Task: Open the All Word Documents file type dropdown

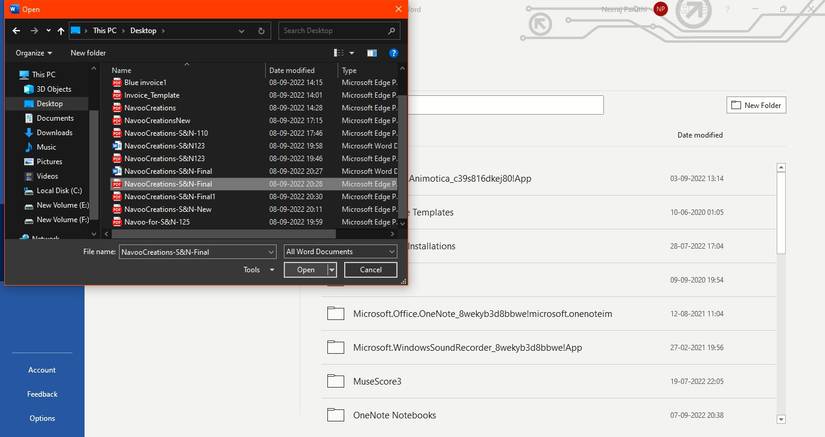Action: point(340,252)
